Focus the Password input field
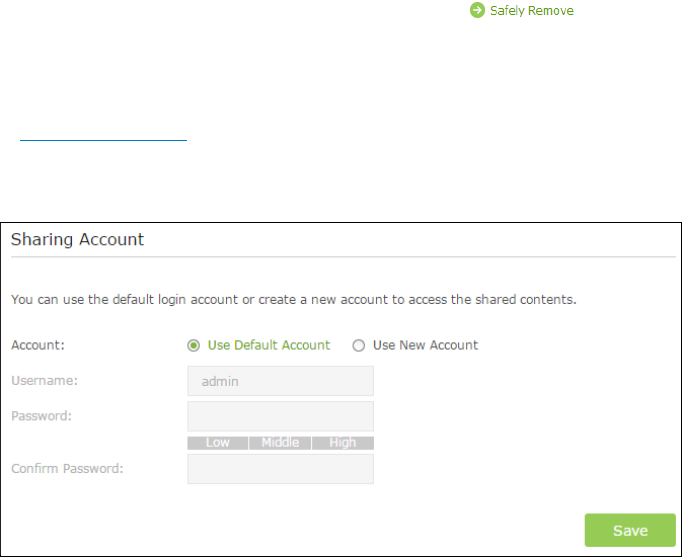 [280, 416]
